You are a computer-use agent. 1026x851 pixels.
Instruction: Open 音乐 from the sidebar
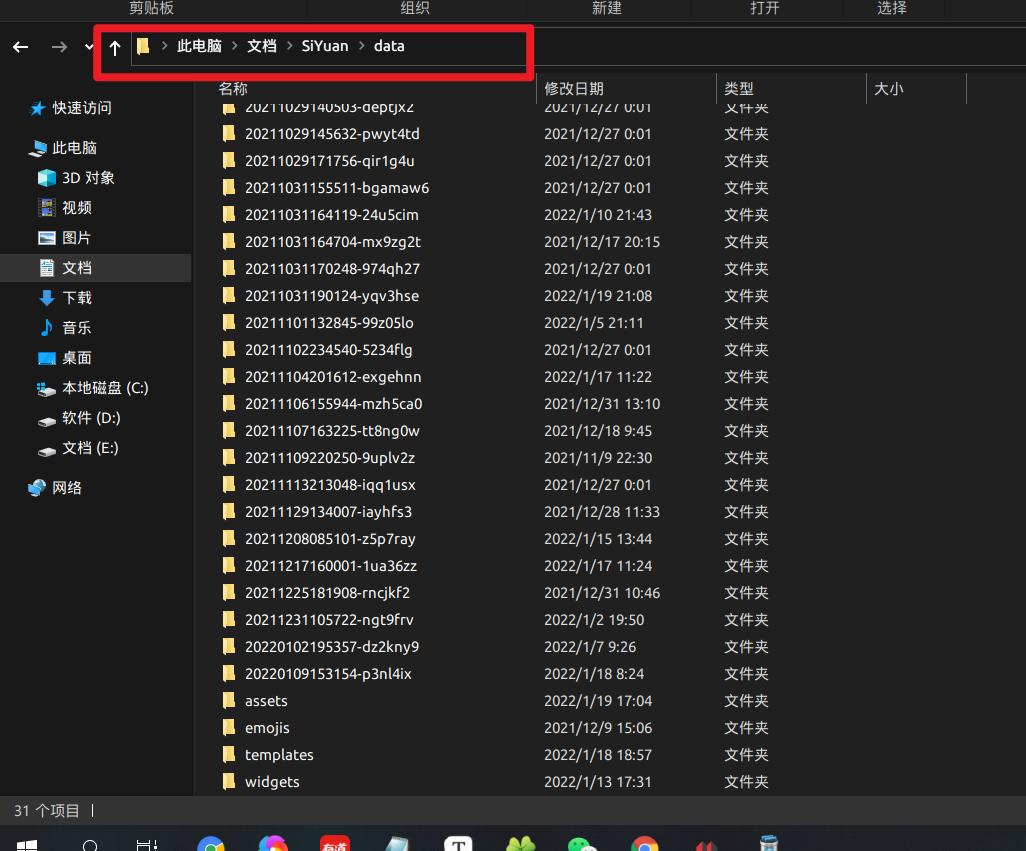pyautogui.click(x=76, y=328)
